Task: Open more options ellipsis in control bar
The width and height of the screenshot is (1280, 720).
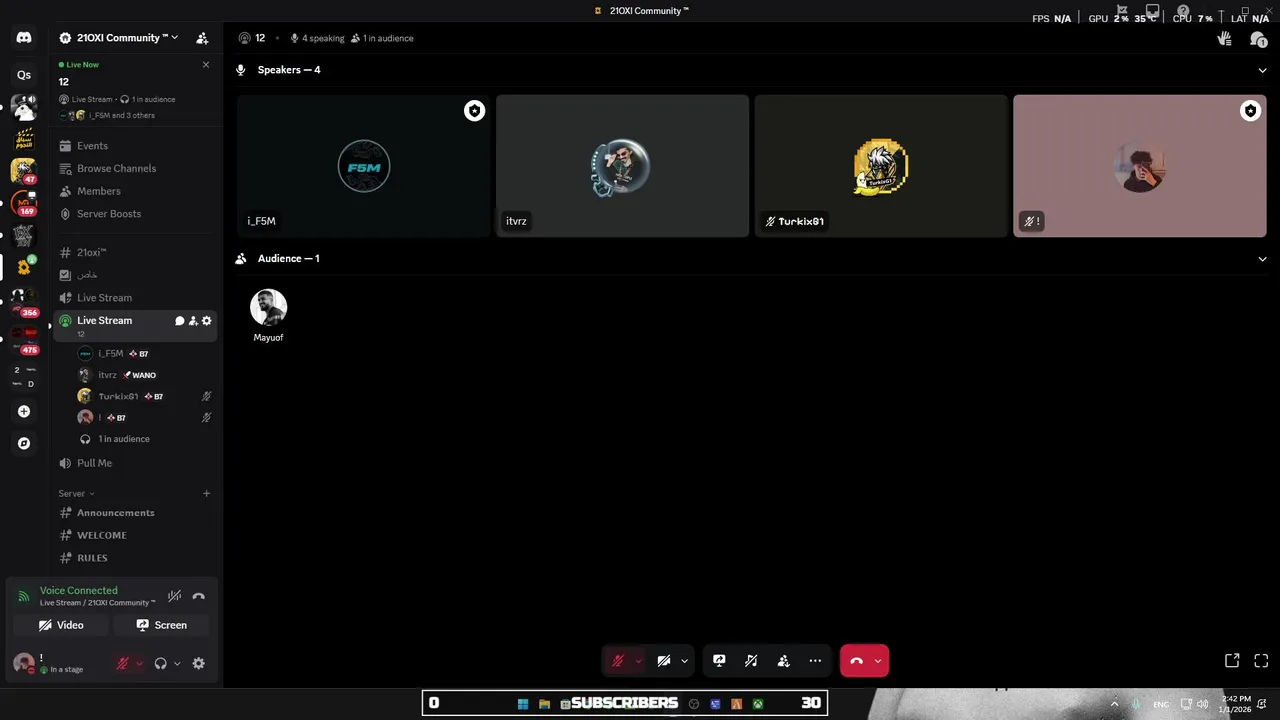Action: pyautogui.click(x=816, y=661)
